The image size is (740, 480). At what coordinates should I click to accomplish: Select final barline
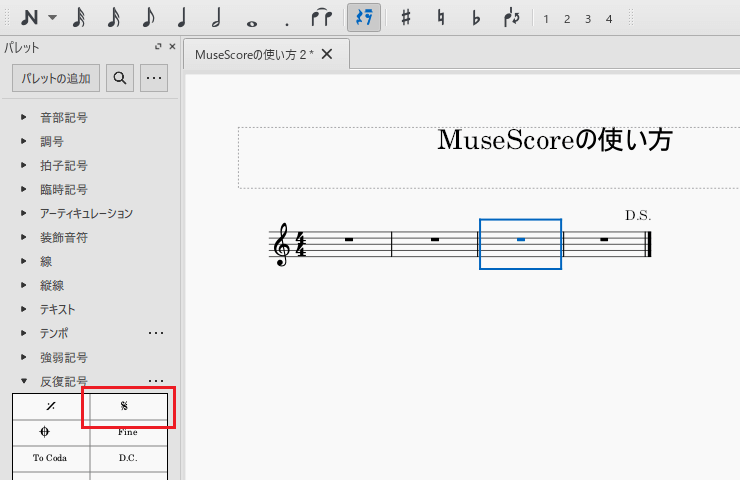(x=648, y=244)
